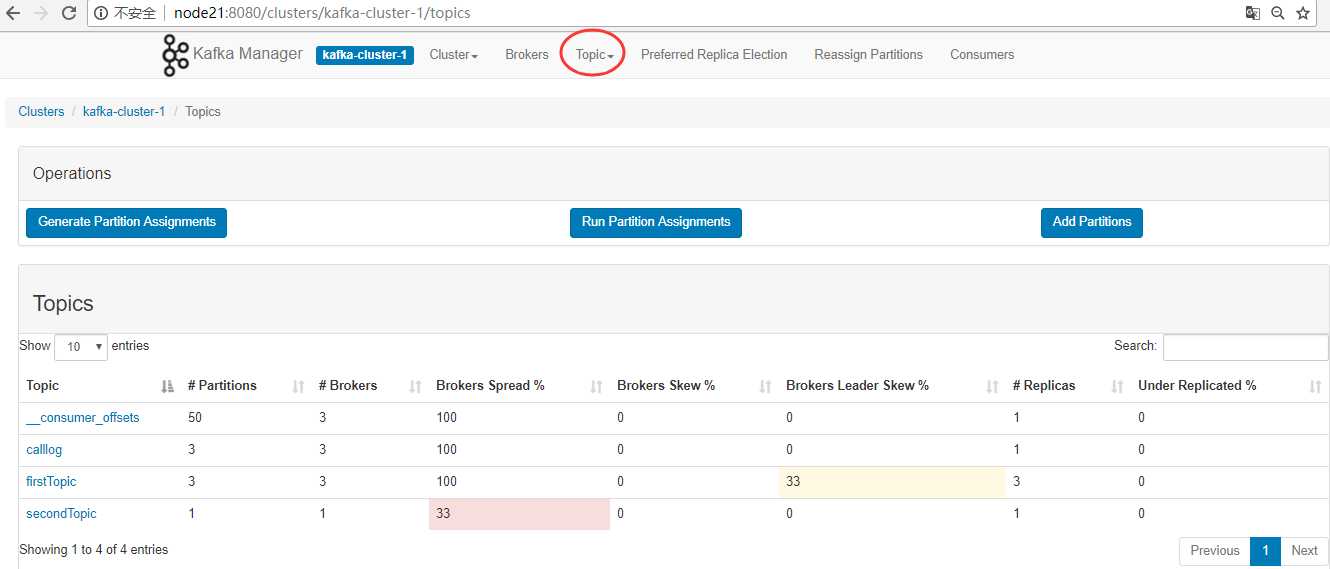Open Preferred Replica Election page
Screen dimensions: 1330x569
(x=714, y=55)
